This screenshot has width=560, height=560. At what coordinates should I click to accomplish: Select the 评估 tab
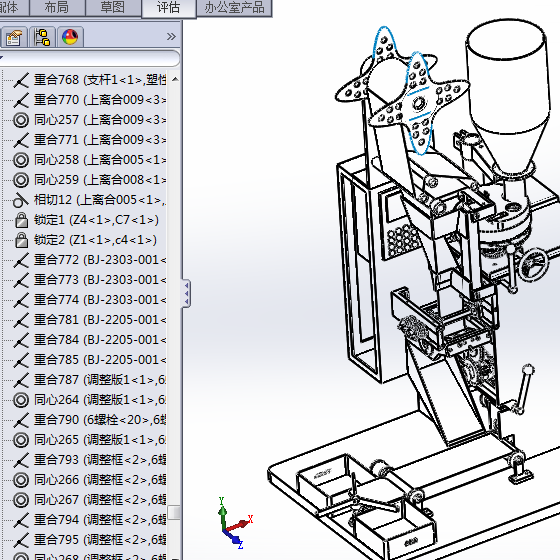tap(169, 8)
